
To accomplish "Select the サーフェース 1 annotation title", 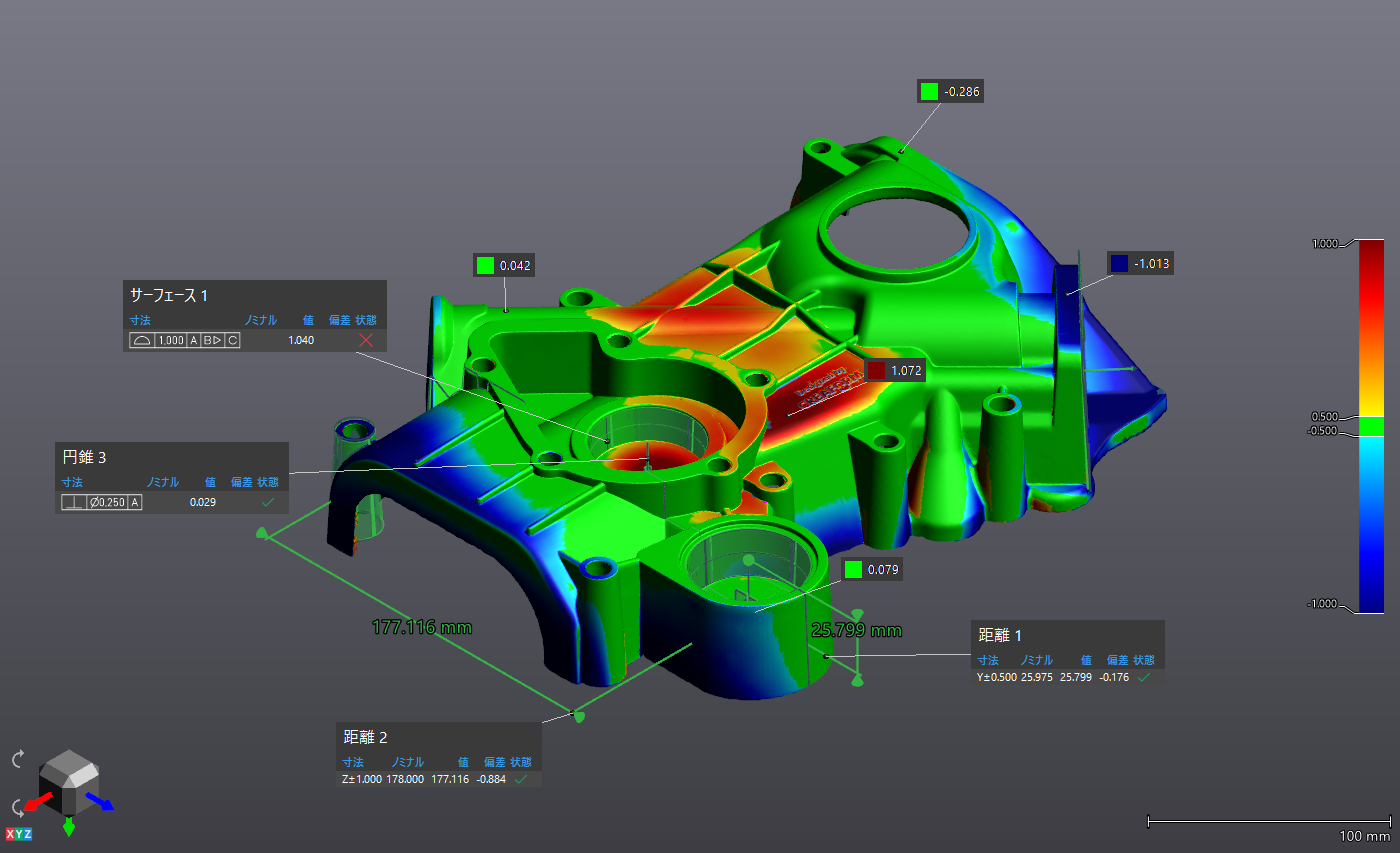I will pos(169,296).
